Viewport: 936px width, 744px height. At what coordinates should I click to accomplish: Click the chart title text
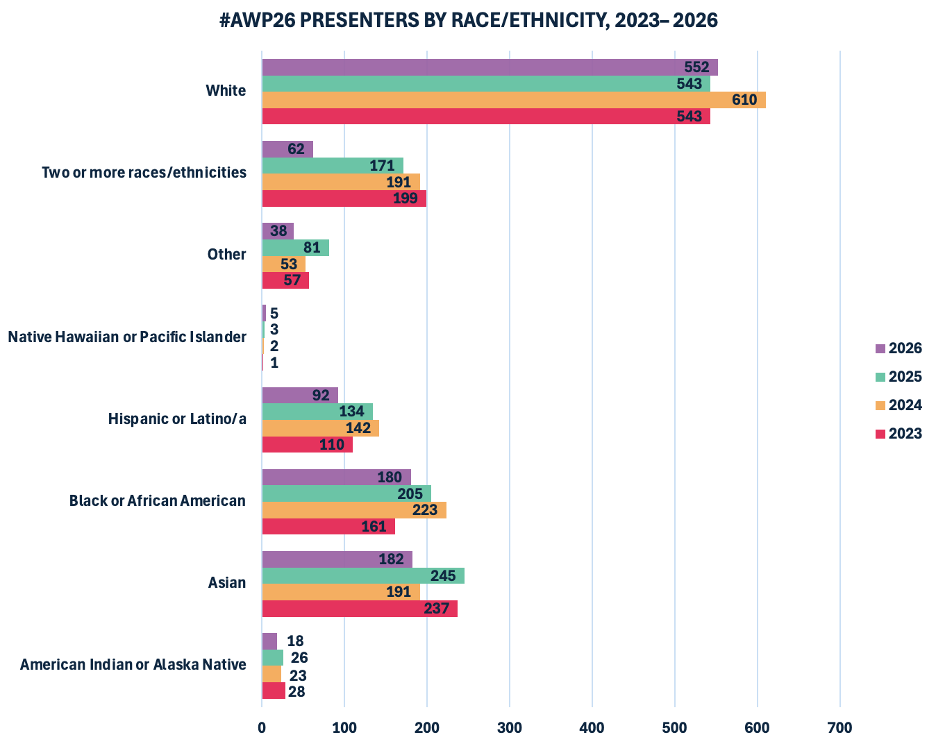[468, 18]
